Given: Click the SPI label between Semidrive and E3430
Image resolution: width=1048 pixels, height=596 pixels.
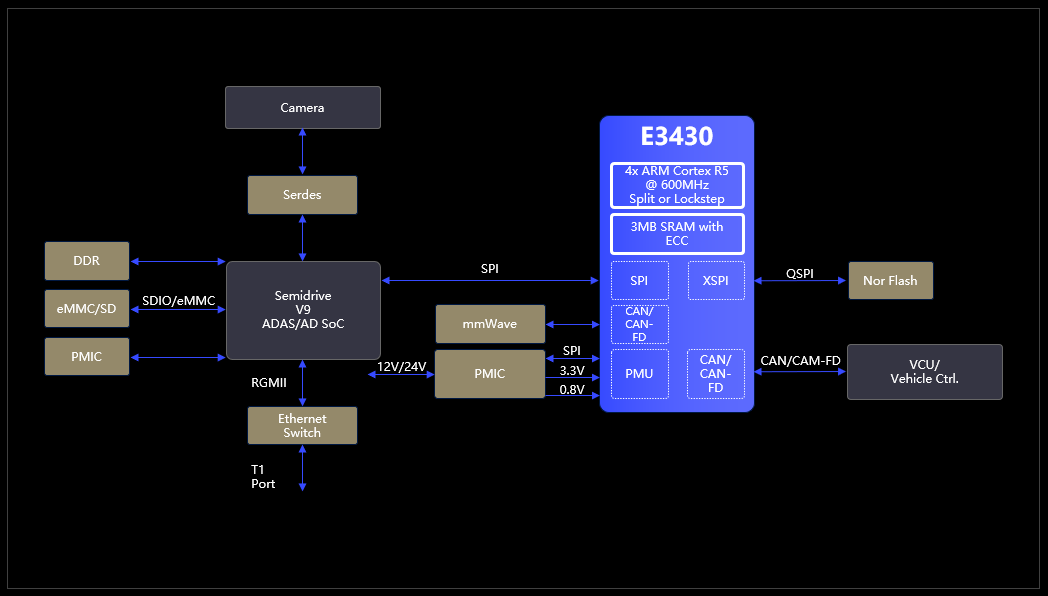Looking at the screenshot, I should 490,269.
